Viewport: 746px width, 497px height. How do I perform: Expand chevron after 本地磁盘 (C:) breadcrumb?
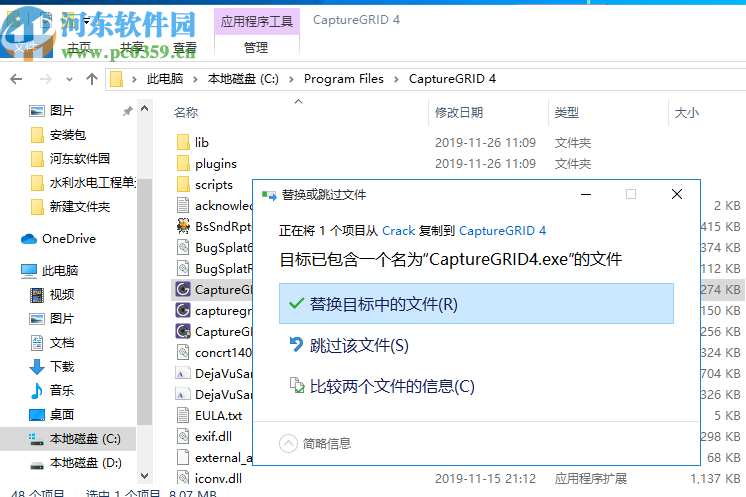click(291, 79)
